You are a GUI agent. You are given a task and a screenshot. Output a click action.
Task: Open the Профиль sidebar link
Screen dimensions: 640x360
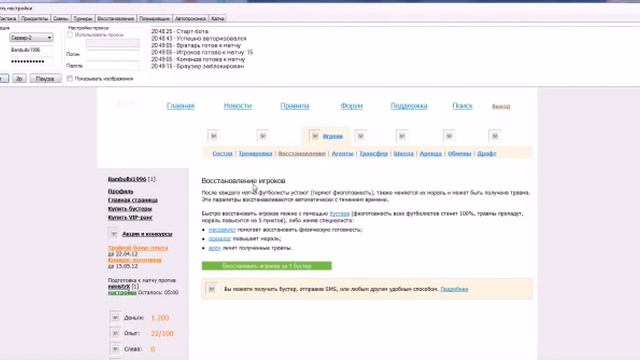(120, 191)
